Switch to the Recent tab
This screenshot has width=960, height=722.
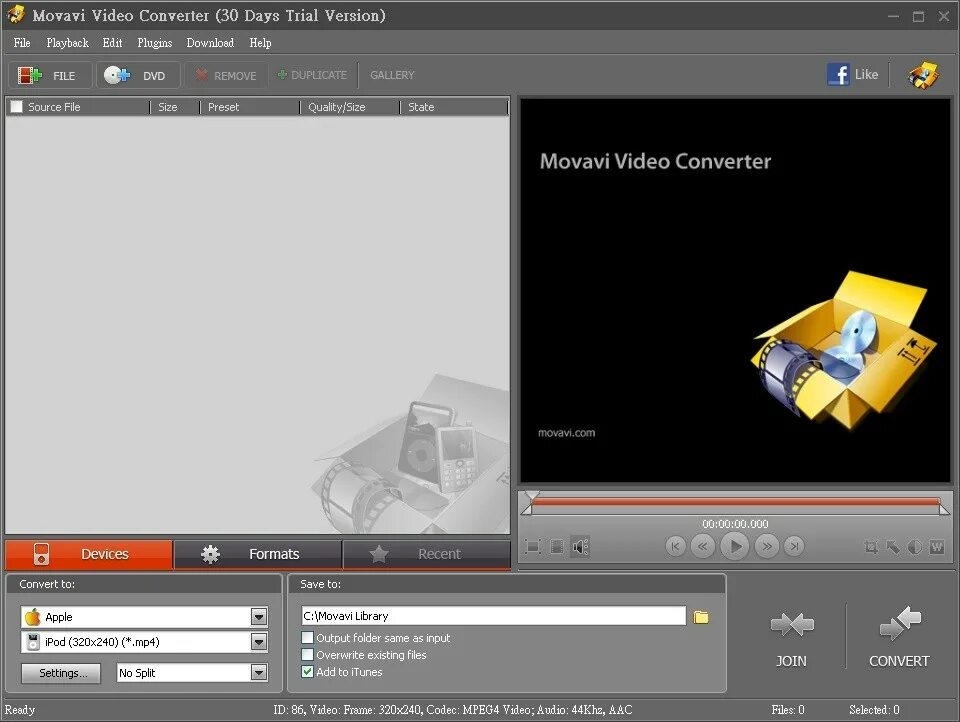point(427,554)
